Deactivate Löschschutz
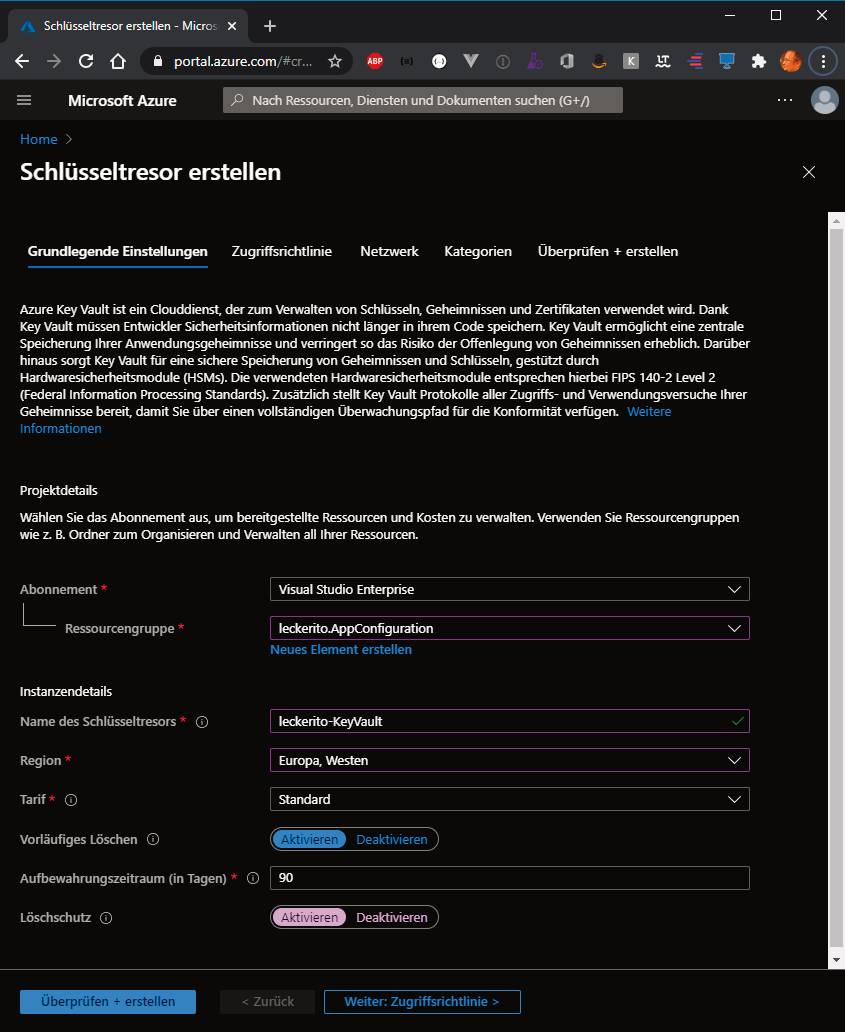 [392, 917]
